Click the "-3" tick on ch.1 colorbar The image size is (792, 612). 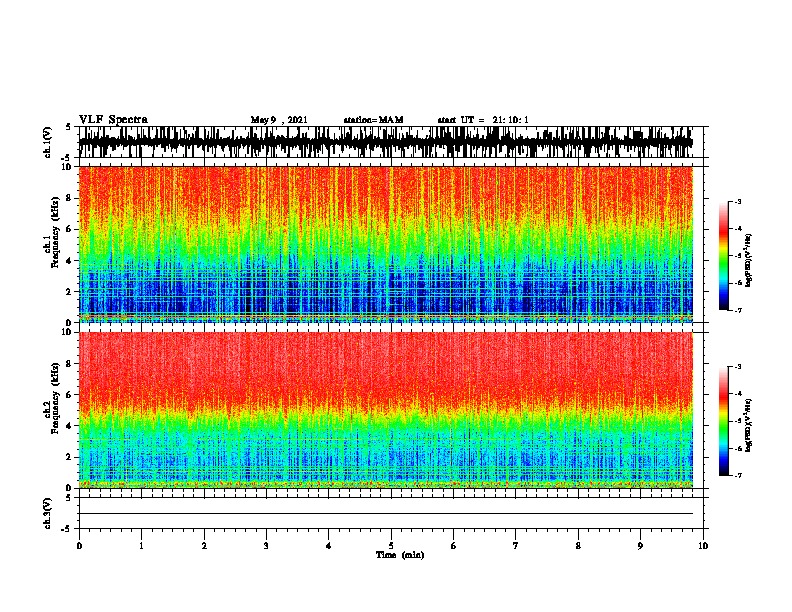[738, 201]
